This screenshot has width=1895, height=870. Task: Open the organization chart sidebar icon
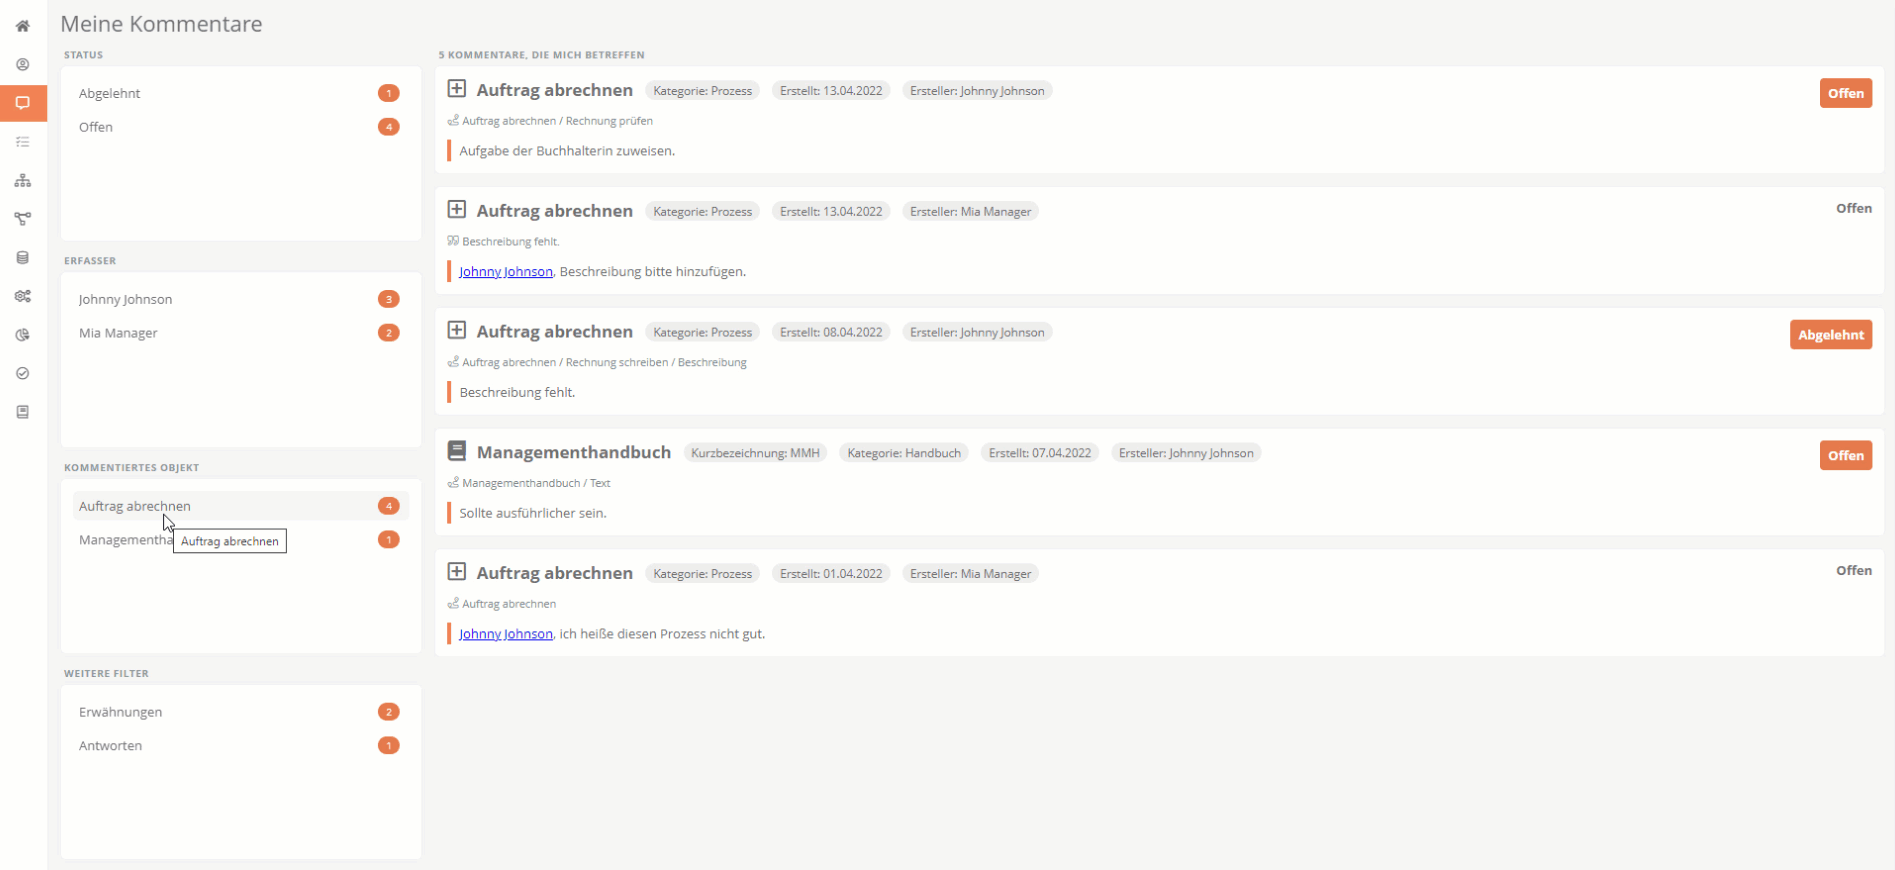click(23, 181)
